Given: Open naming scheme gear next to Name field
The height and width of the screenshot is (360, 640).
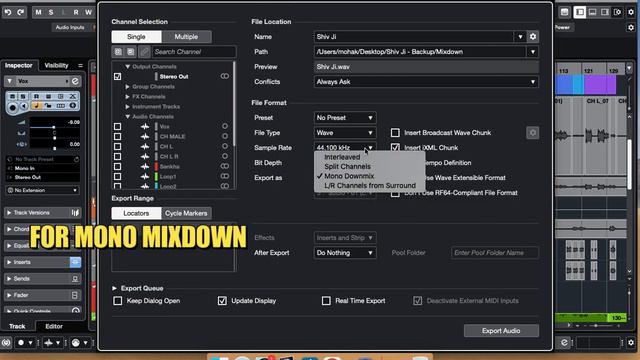Looking at the screenshot, I should click(533, 37).
